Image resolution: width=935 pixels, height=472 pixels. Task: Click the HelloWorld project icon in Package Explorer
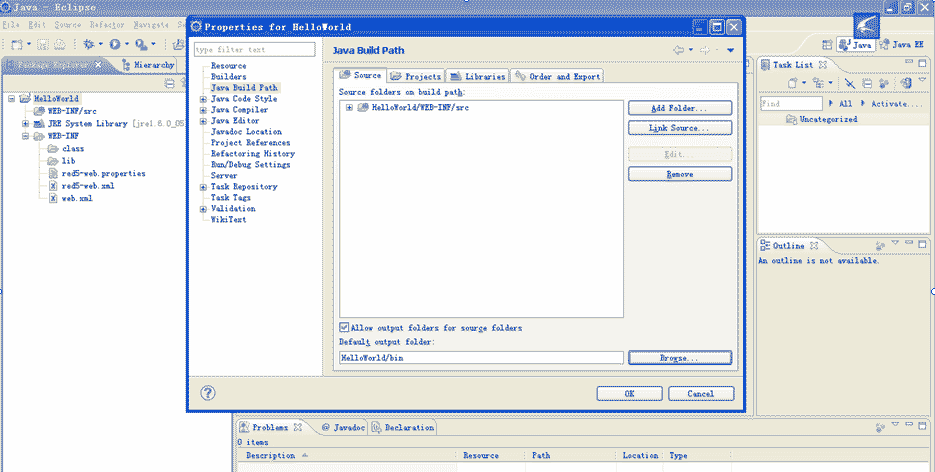pyautogui.click(x=25, y=98)
